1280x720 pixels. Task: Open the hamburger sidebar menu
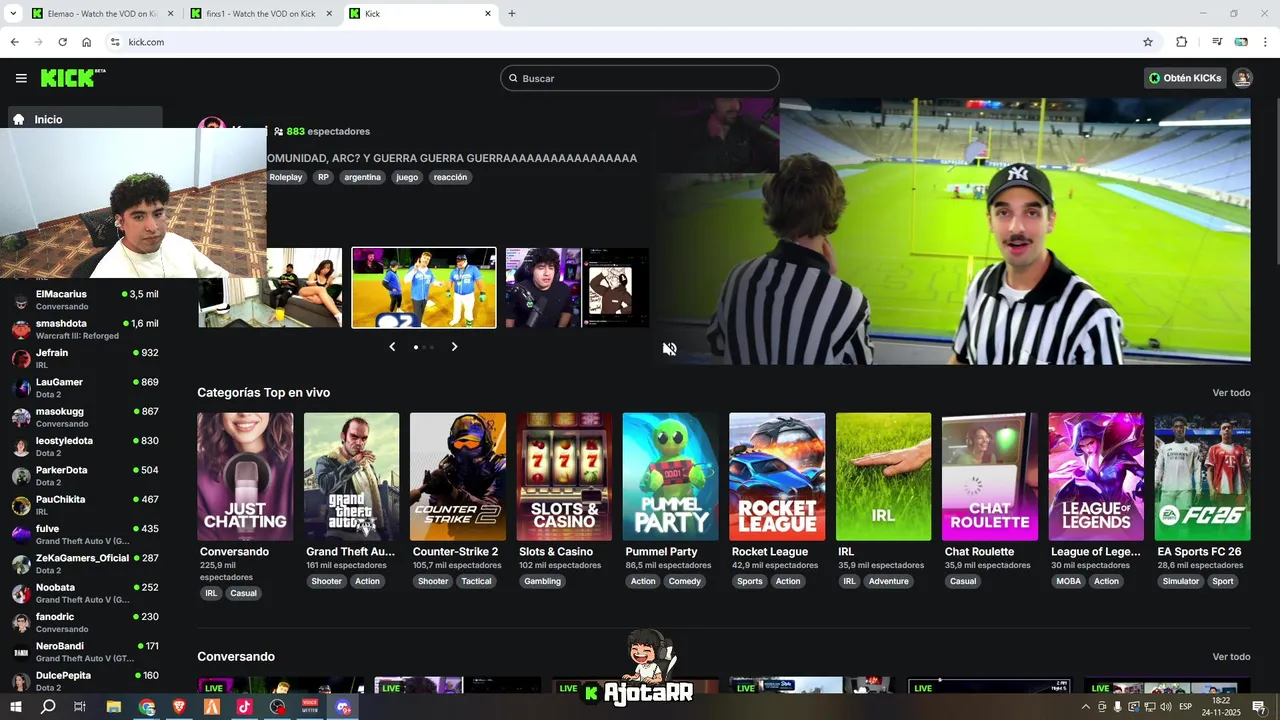(x=21, y=78)
